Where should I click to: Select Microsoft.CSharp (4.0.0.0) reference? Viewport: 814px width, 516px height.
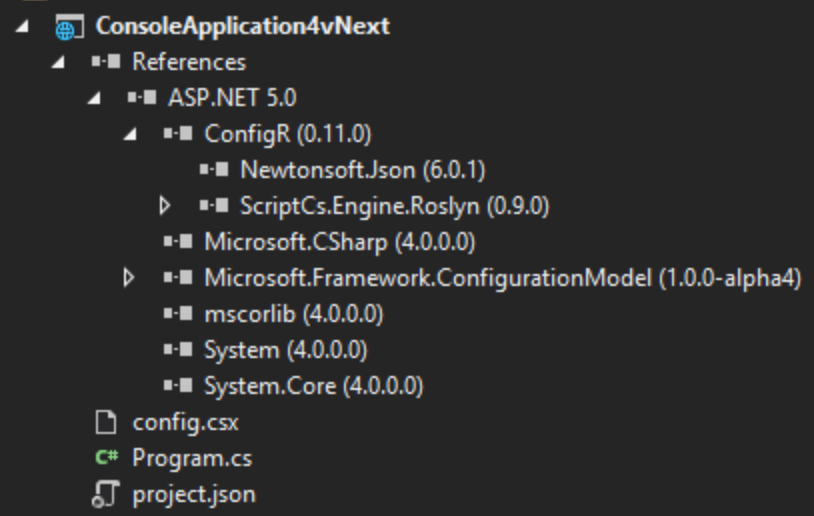(x=340, y=242)
